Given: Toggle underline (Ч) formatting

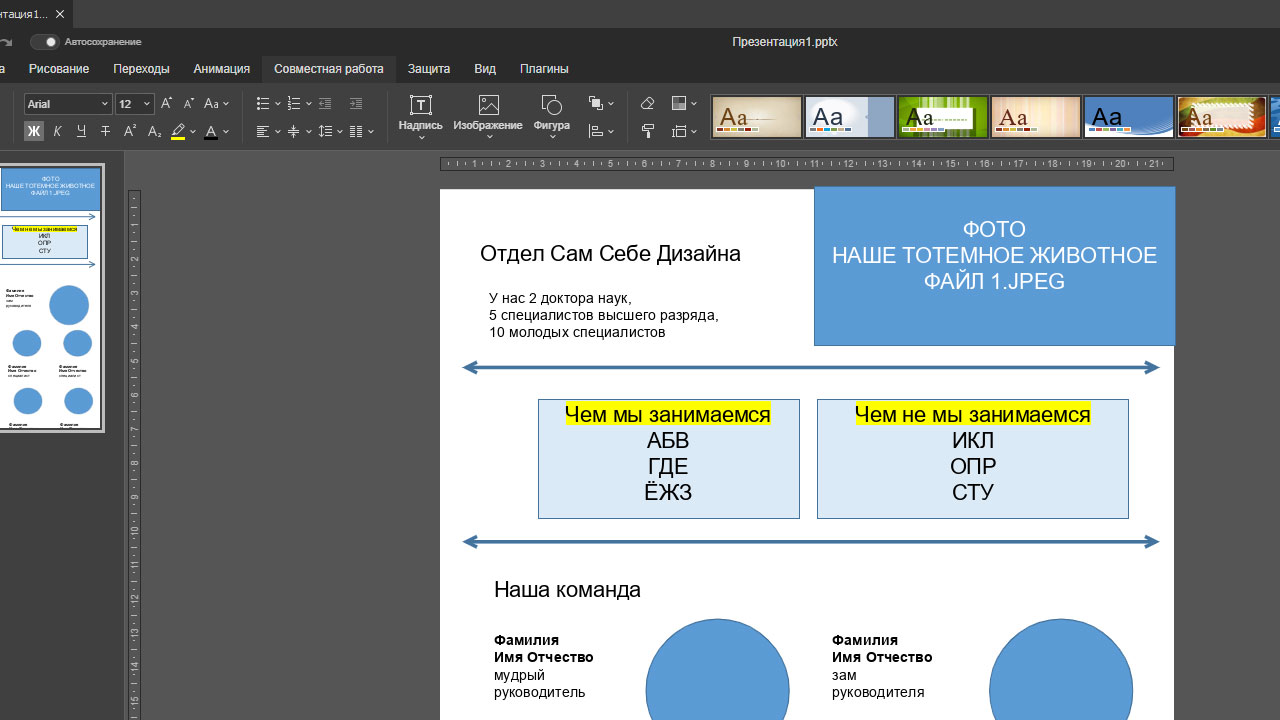Looking at the screenshot, I should click(x=81, y=132).
